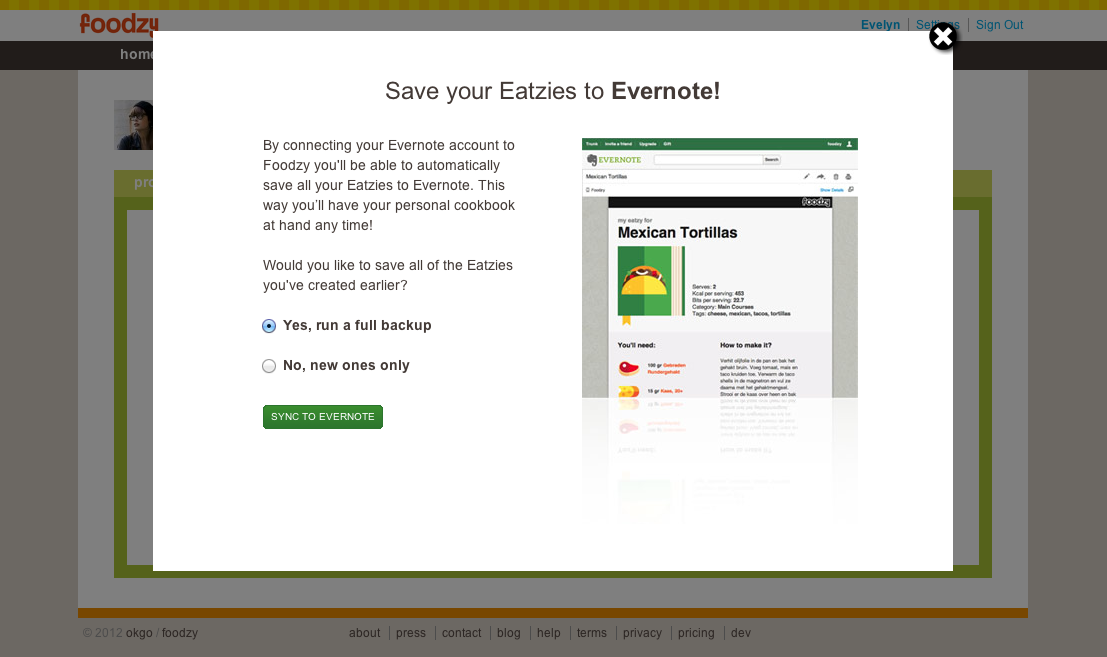Image resolution: width=1107 pixels, height=657 pixels.
Task: Open the about footer link
Action: pyautogui.click(x=364, y=633)
